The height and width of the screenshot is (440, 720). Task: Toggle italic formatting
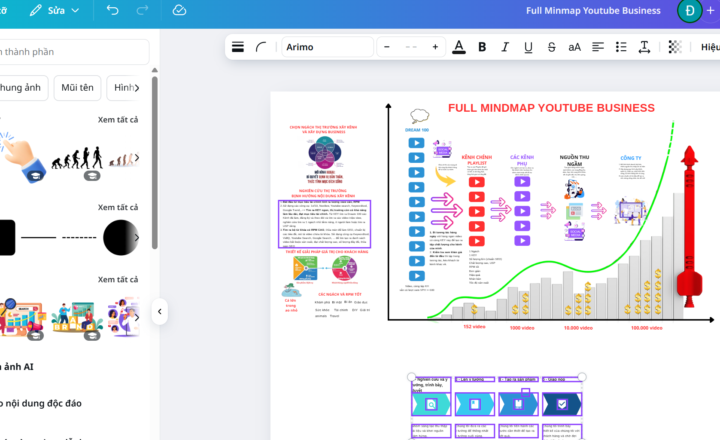coord(505,47)
